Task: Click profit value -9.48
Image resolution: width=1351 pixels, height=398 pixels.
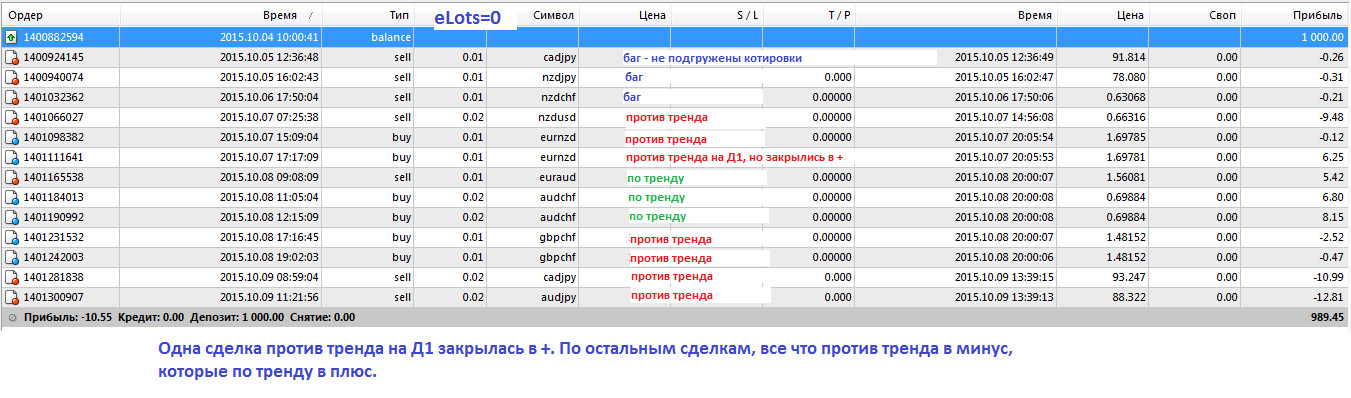Action: click(1331, 117)
